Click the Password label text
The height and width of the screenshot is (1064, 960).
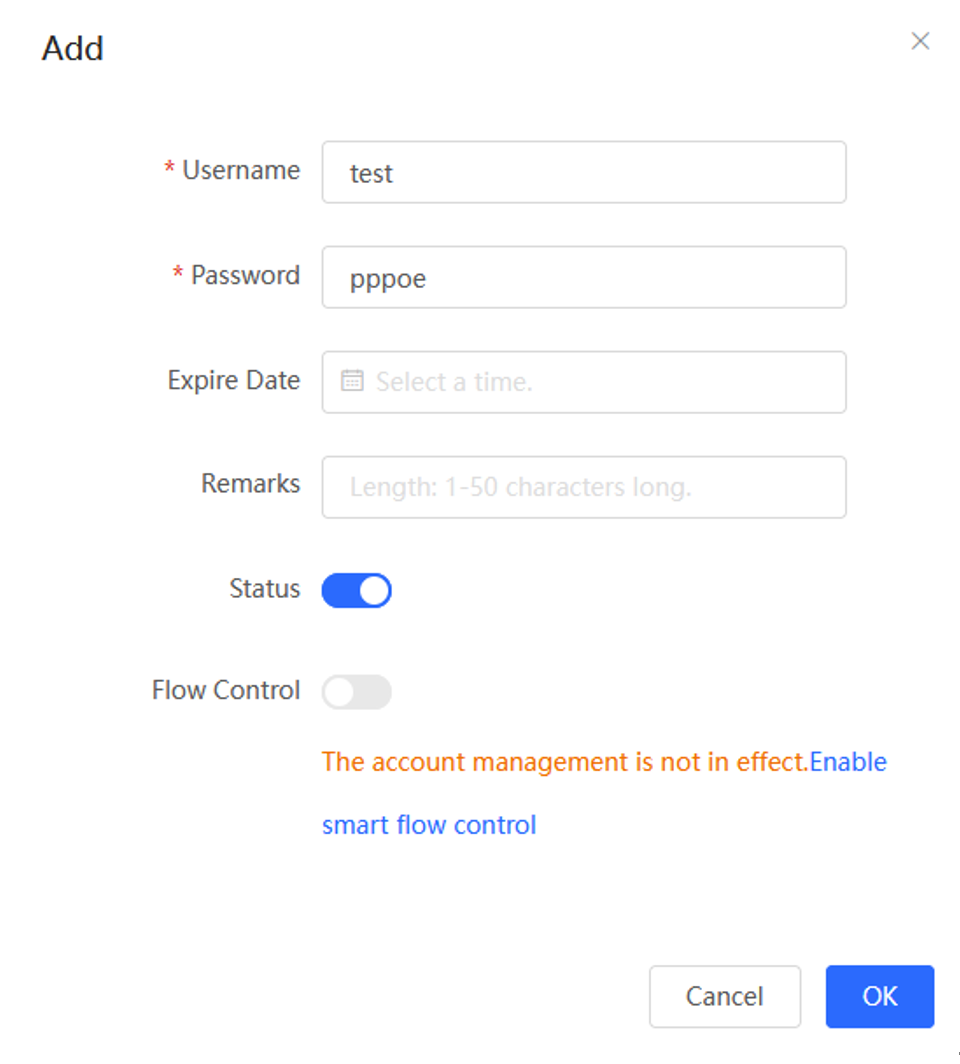[245, 276]
